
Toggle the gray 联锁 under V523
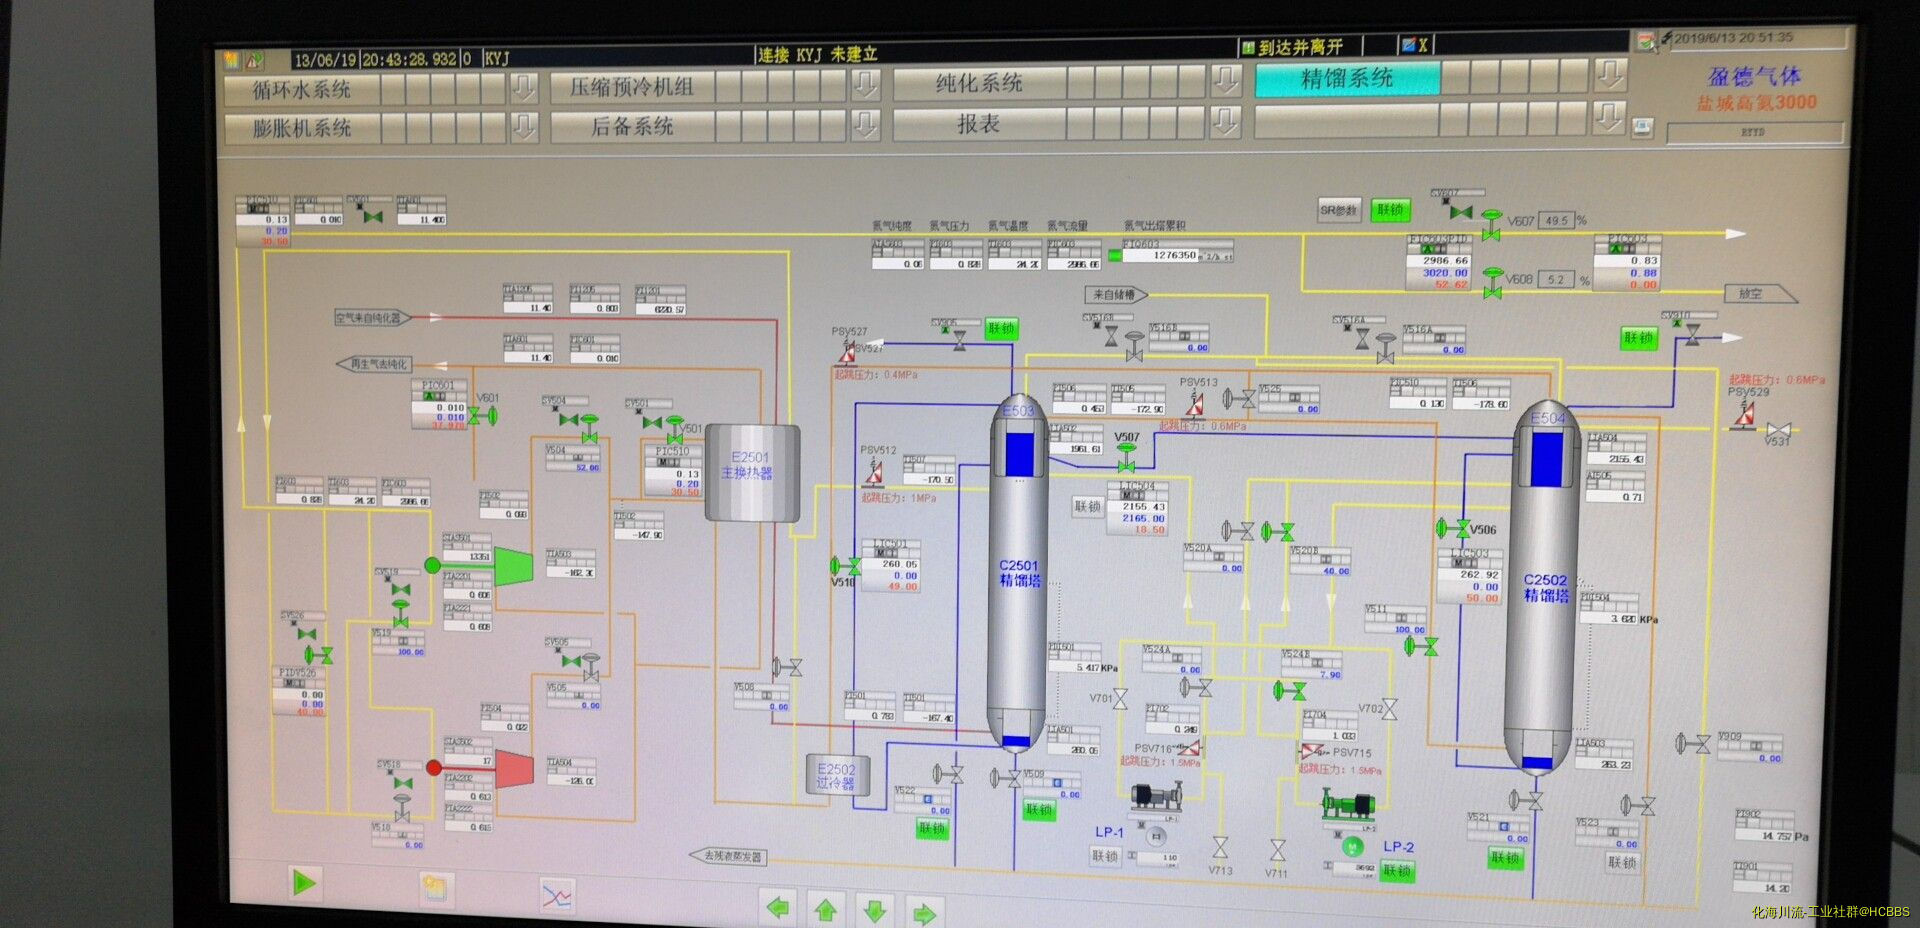click(x=1622, y=862)
